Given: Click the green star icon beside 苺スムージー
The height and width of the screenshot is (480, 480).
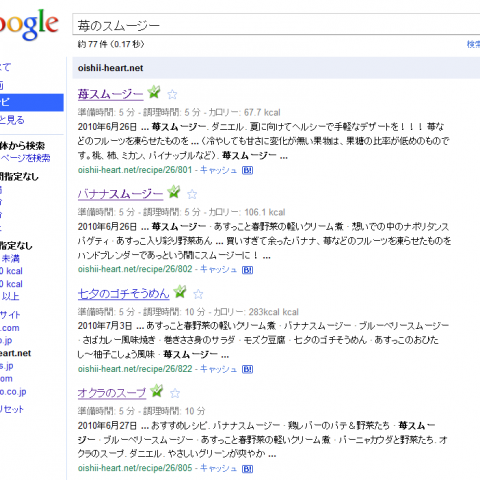Looking at the screenshot, I should (154, 92).
